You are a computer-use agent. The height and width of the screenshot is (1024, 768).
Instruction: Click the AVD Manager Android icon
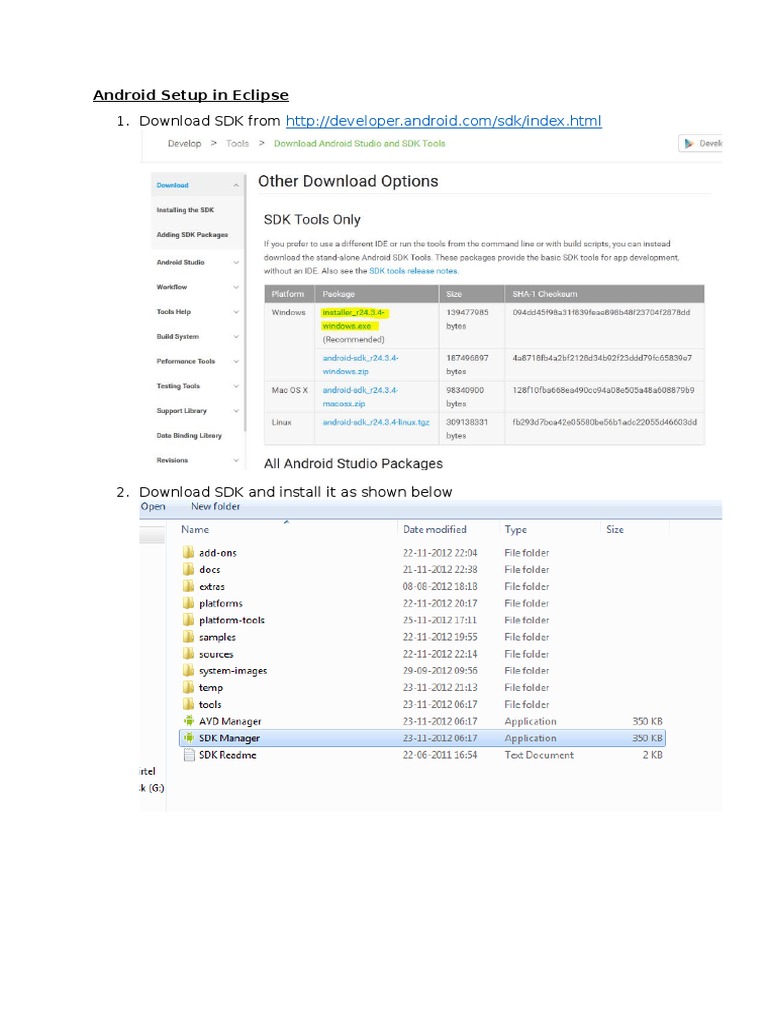189,721
